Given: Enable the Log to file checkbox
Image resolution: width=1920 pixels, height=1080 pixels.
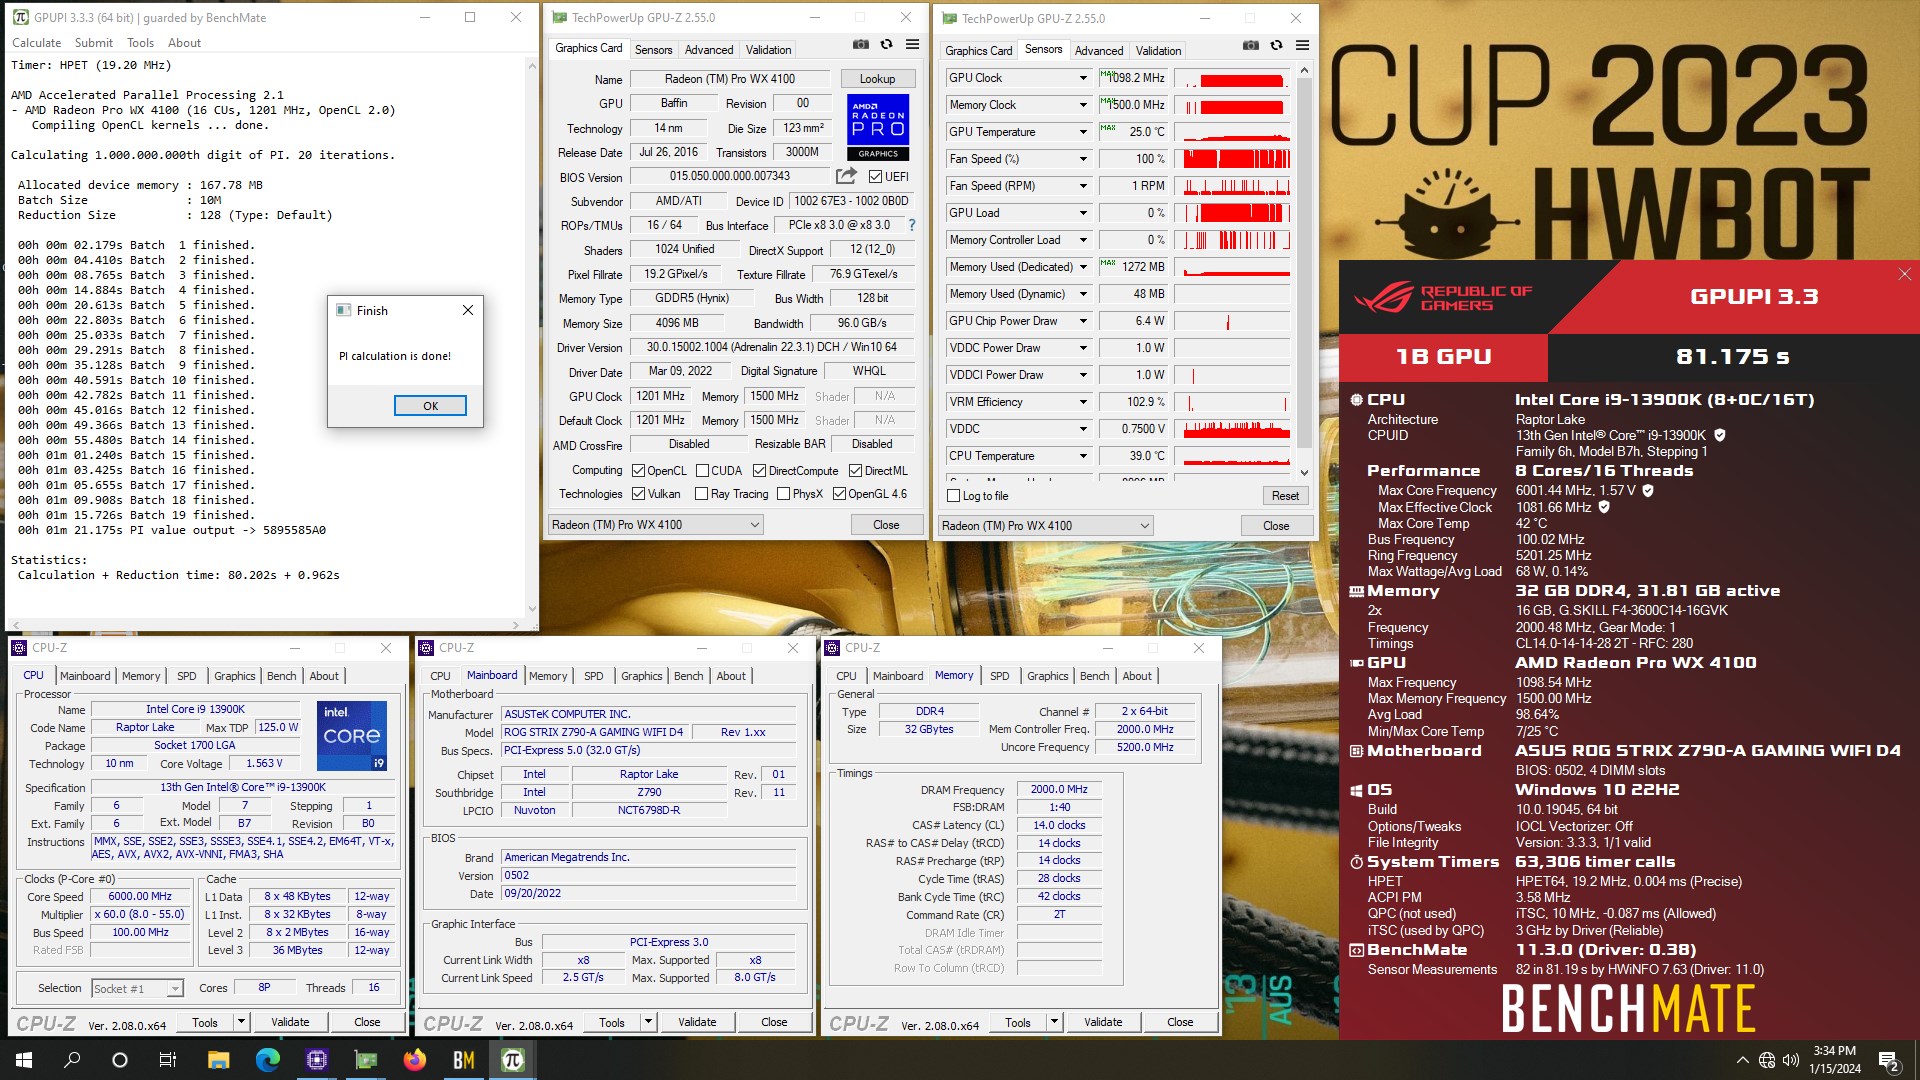Looking at the screenshot, I should coord(953,496).
